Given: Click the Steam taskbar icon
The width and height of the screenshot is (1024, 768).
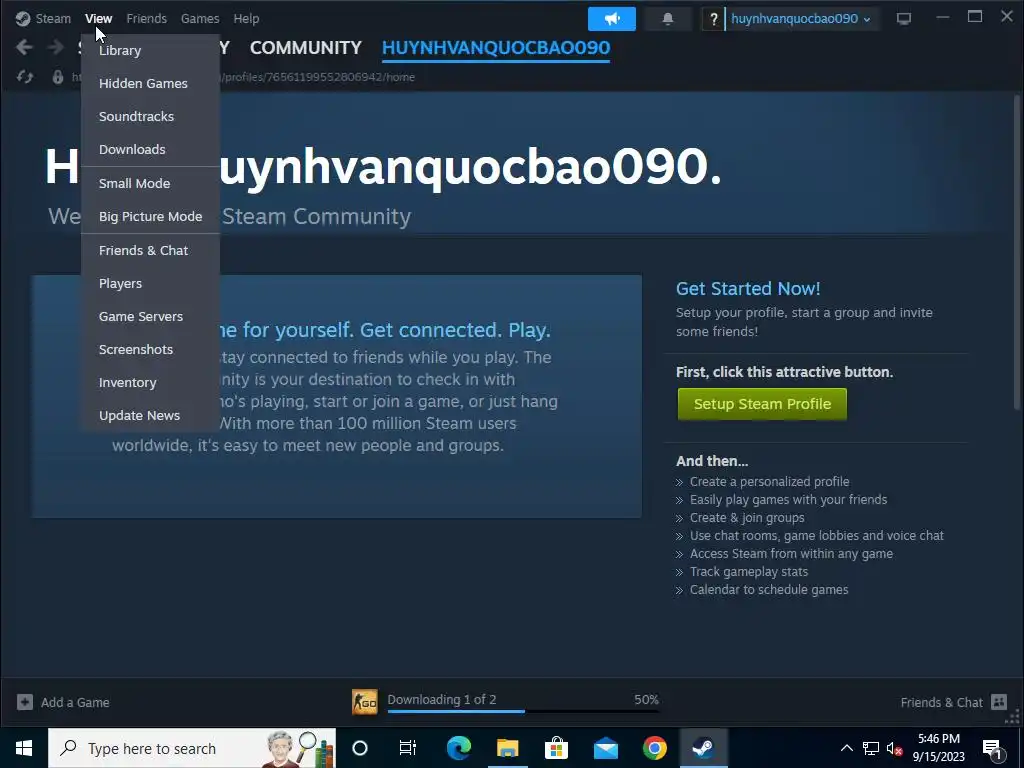Looking at the screenshot, I should tap(703, 748).
